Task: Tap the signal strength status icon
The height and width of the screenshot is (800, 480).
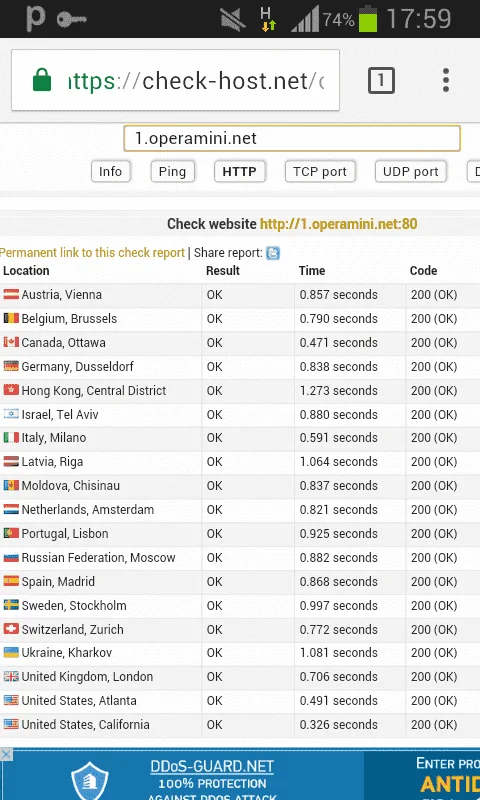Action: tap(305, 19)
